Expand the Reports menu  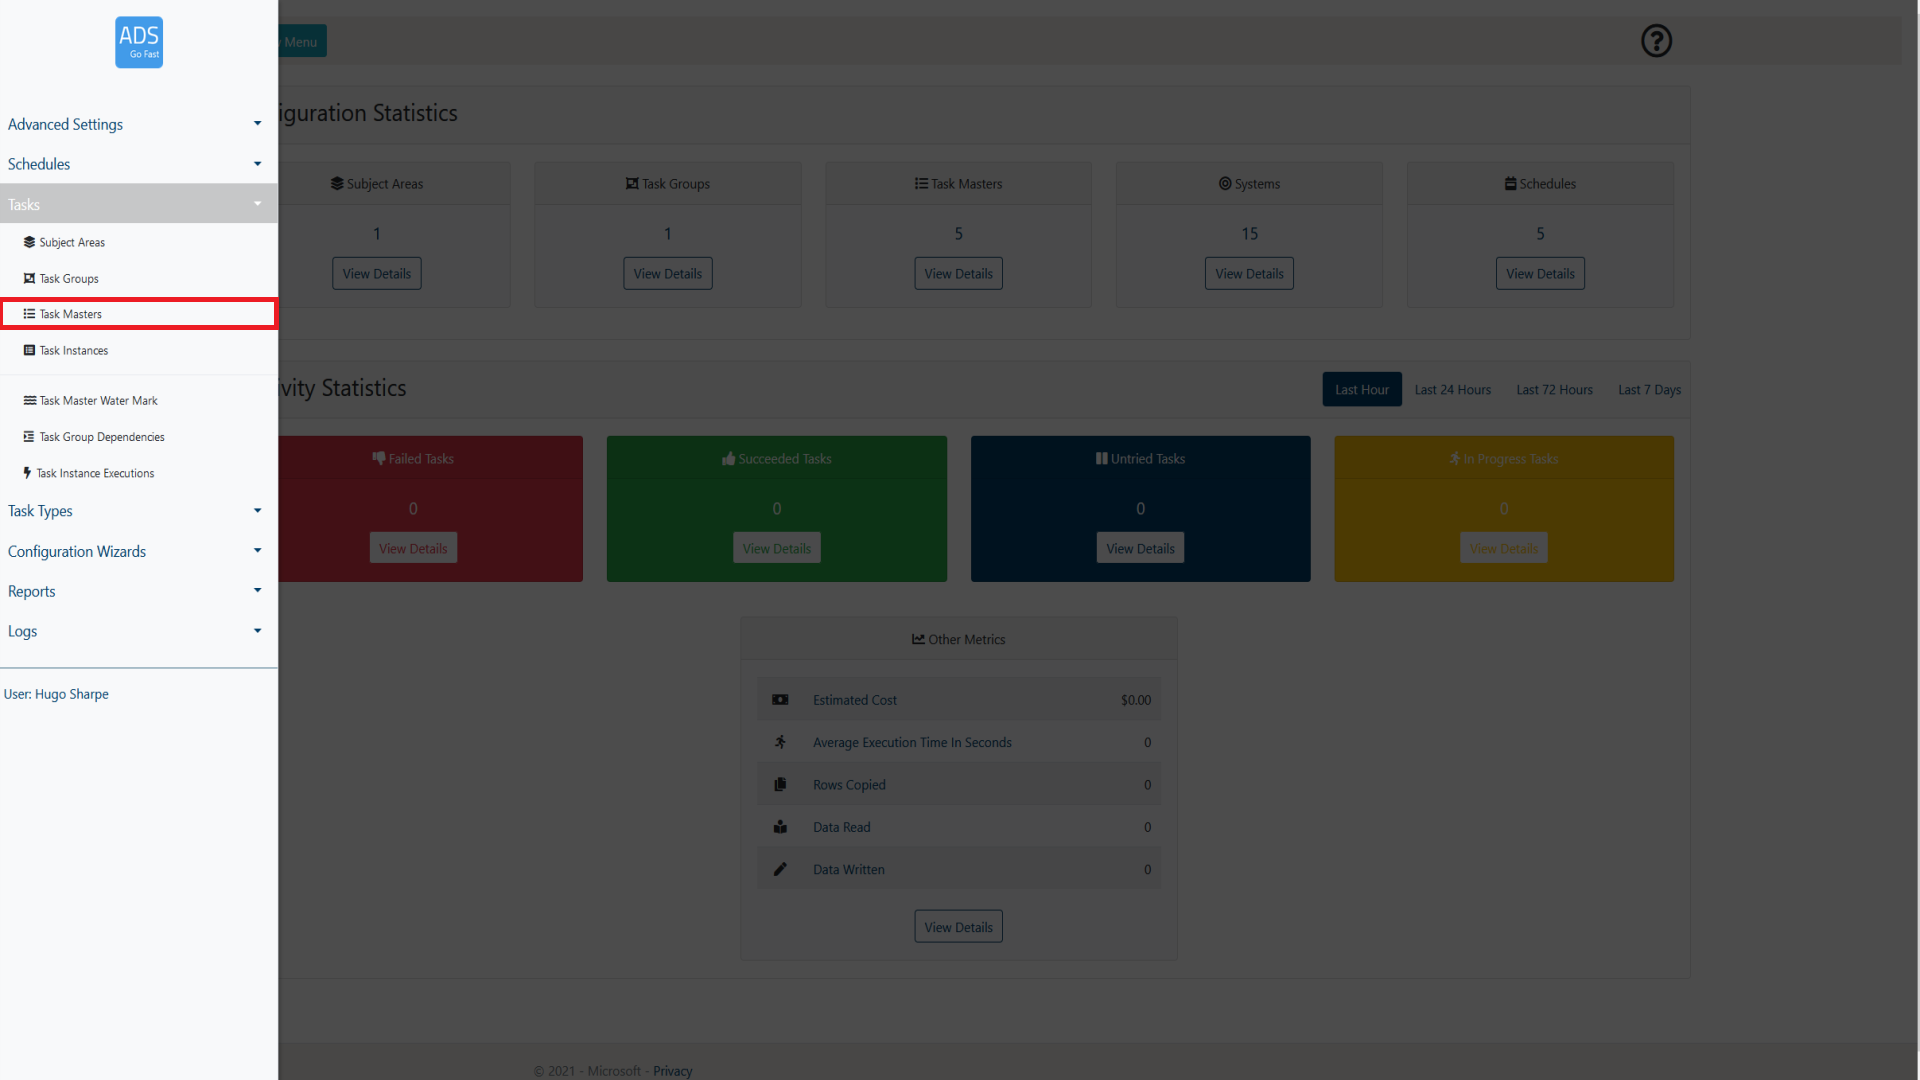(135, 591)
